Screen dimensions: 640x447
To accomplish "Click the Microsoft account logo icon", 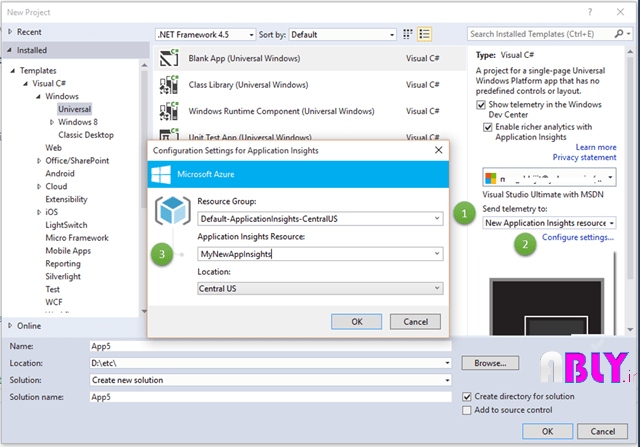I will [490, 178].
